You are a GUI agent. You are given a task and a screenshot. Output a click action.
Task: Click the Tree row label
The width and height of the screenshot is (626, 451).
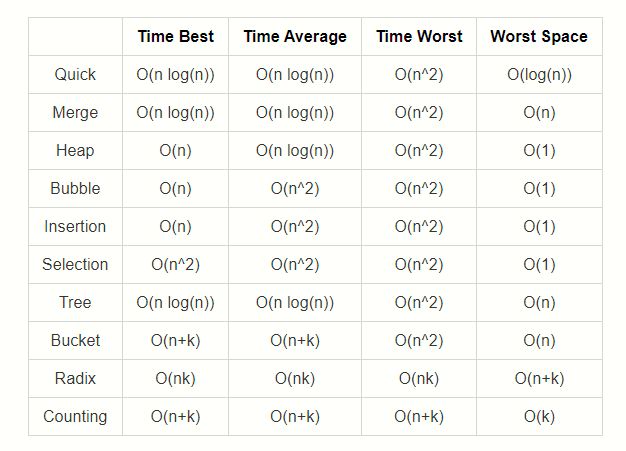75,303
